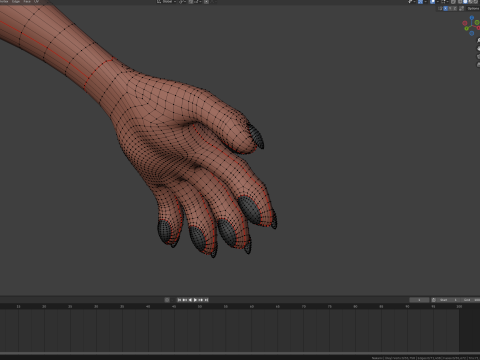The height and width of the screenshot is (360, 480).
Task: Click the blue Z axis on navigation gizmo
Action: [x=472, y=17]
